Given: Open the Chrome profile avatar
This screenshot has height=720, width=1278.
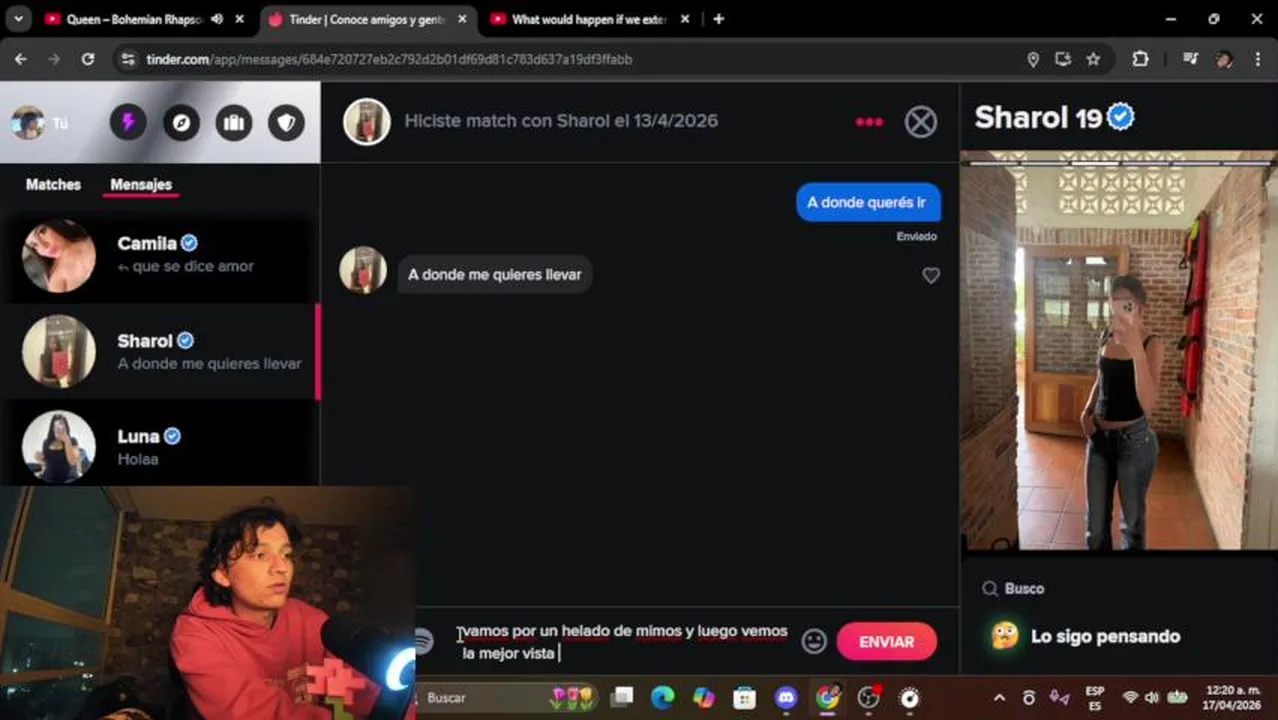Looking at the screenshot, I should click(x=1224, y=59).
